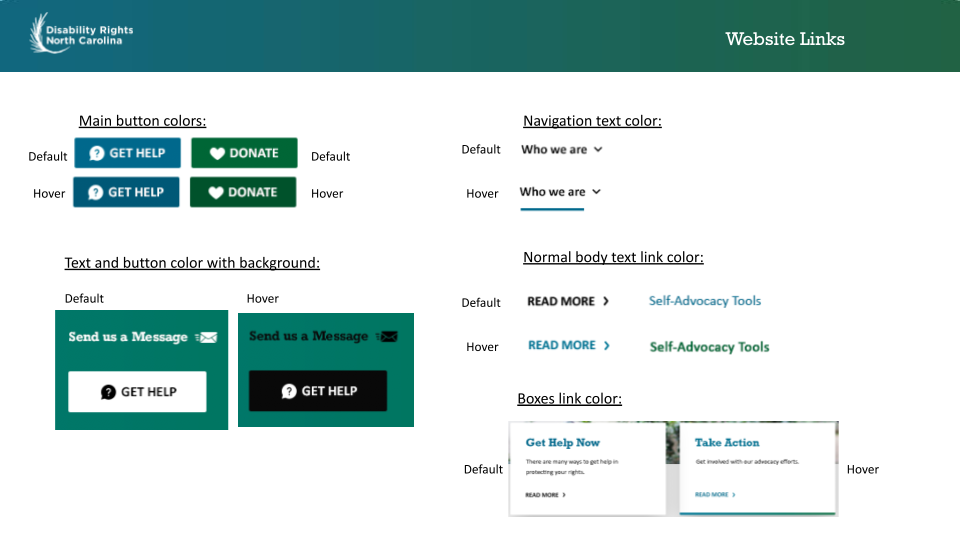Click the Website Links header title
This screenshot has height=540, width=960.
click(x=785, y=39)
